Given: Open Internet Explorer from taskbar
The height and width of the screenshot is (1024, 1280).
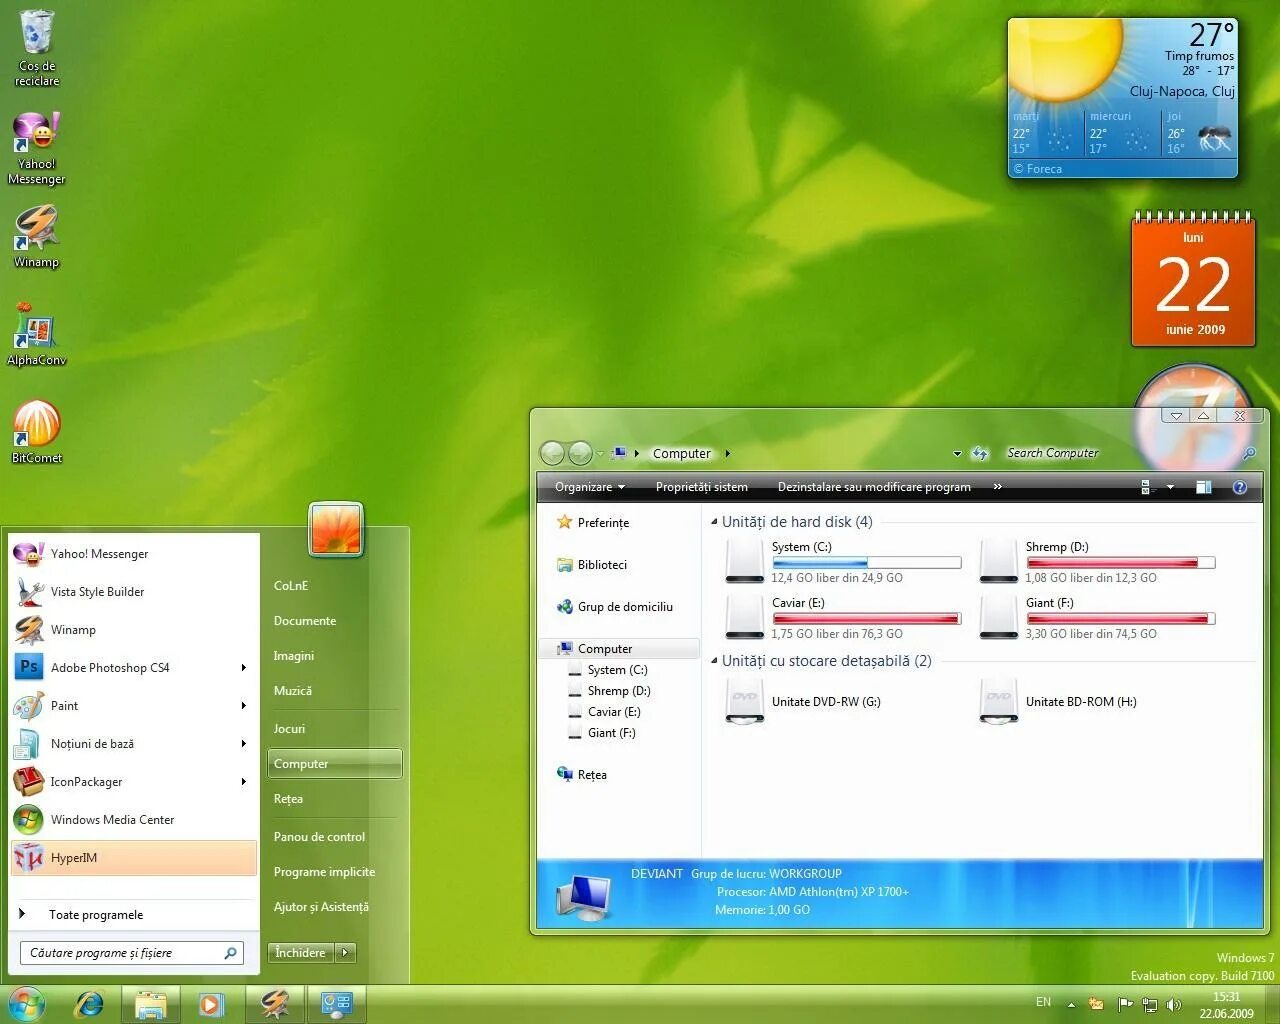Looking at the screenshot, I should click(x=90, y=1004).
